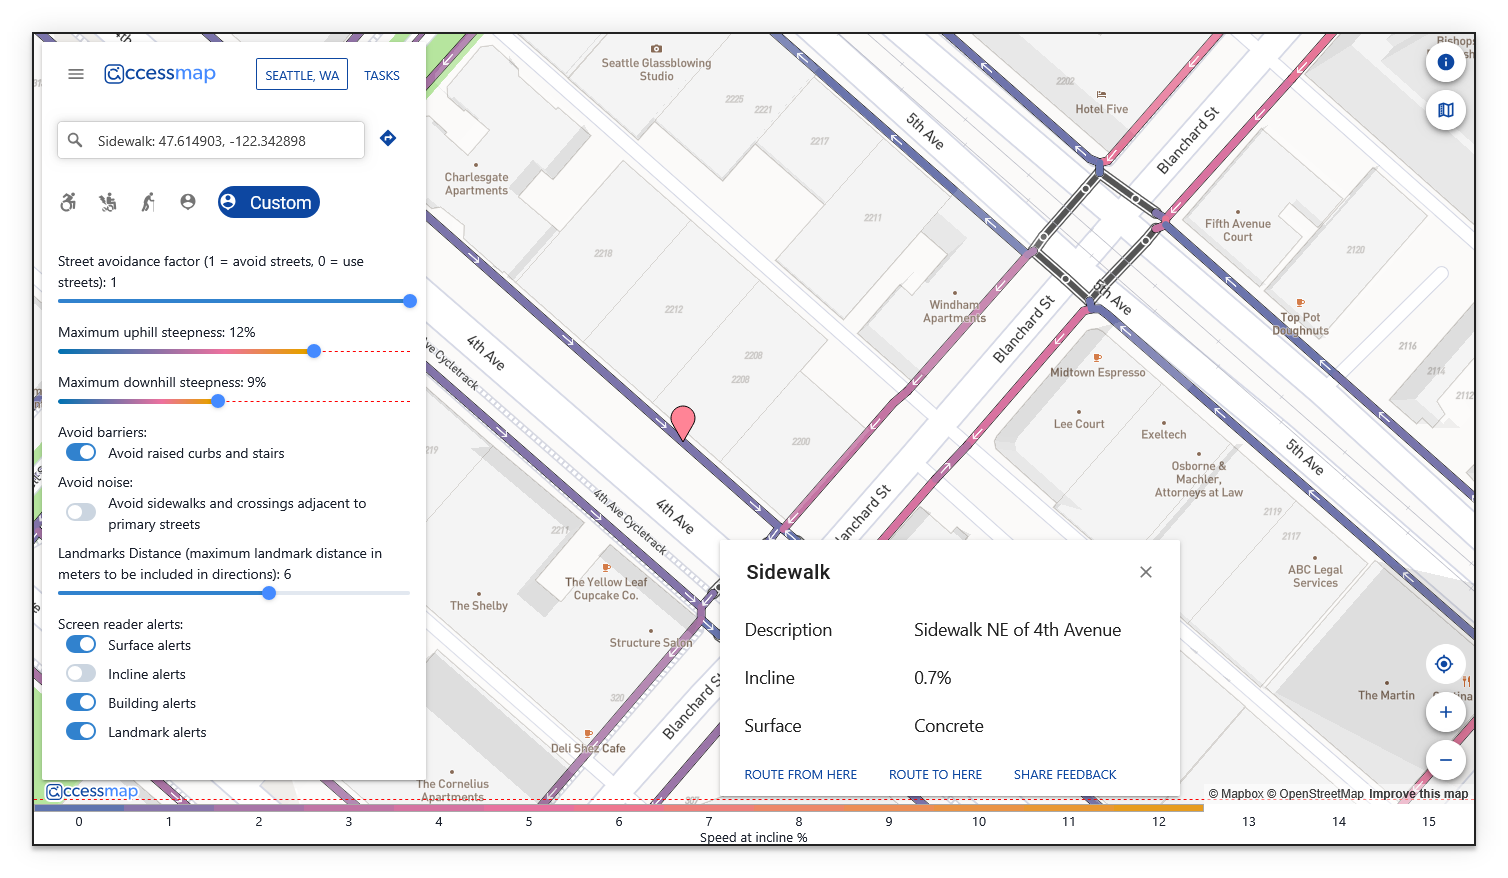Choose the Custom profile
1508x878 pixels.
269,202
